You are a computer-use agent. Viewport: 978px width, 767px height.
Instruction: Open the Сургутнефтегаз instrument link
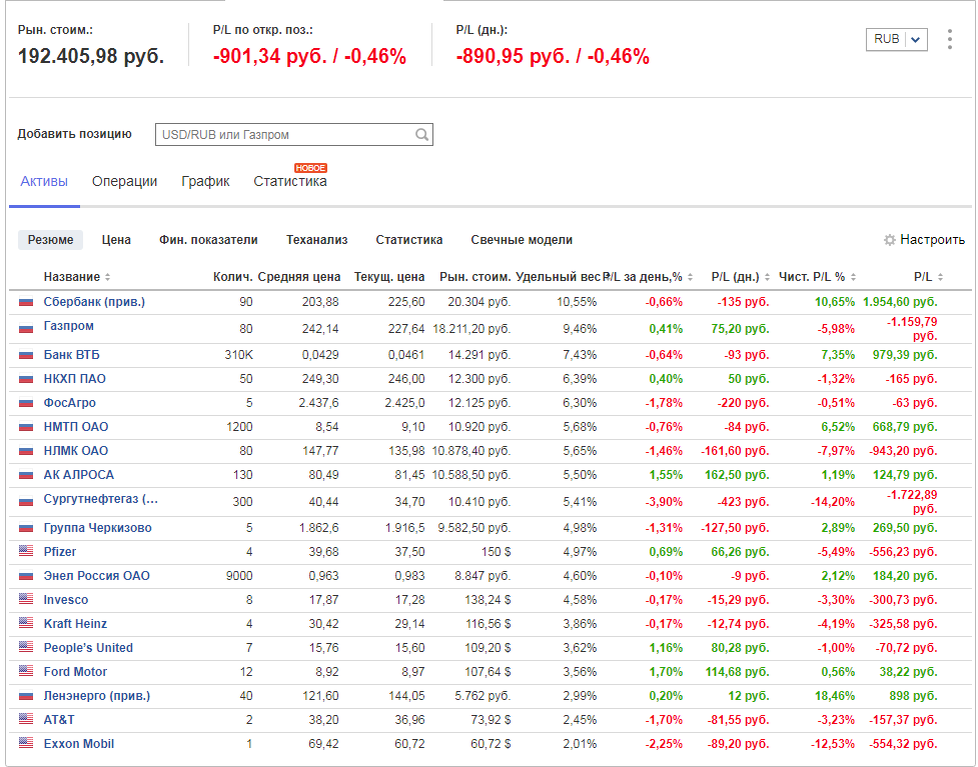(100, 499)
